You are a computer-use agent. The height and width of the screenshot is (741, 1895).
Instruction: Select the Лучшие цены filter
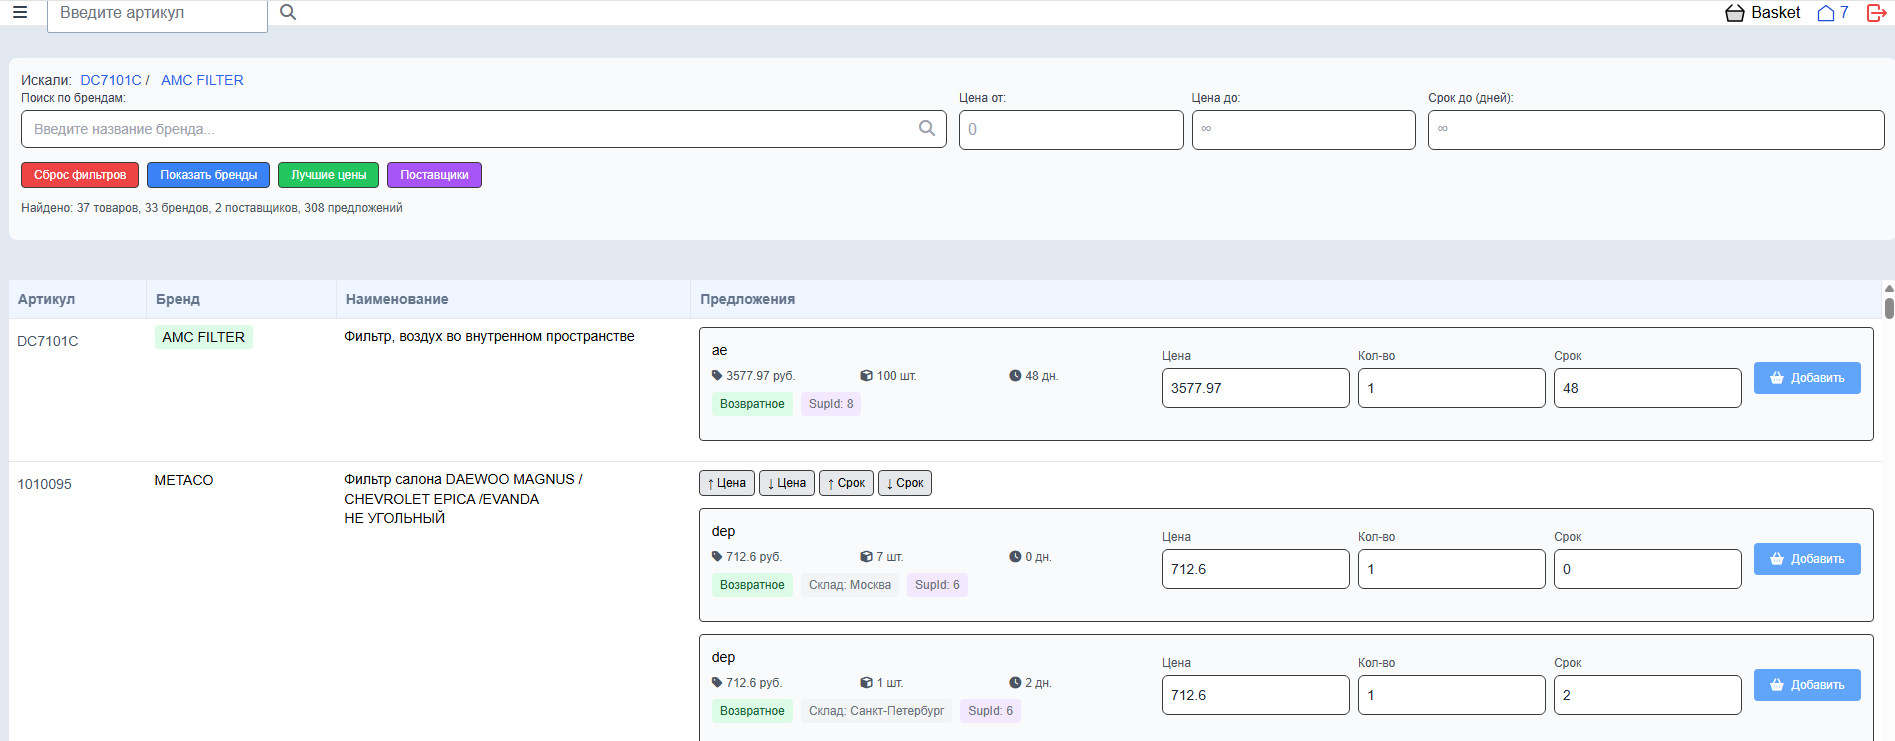click(x=328, y=175)
